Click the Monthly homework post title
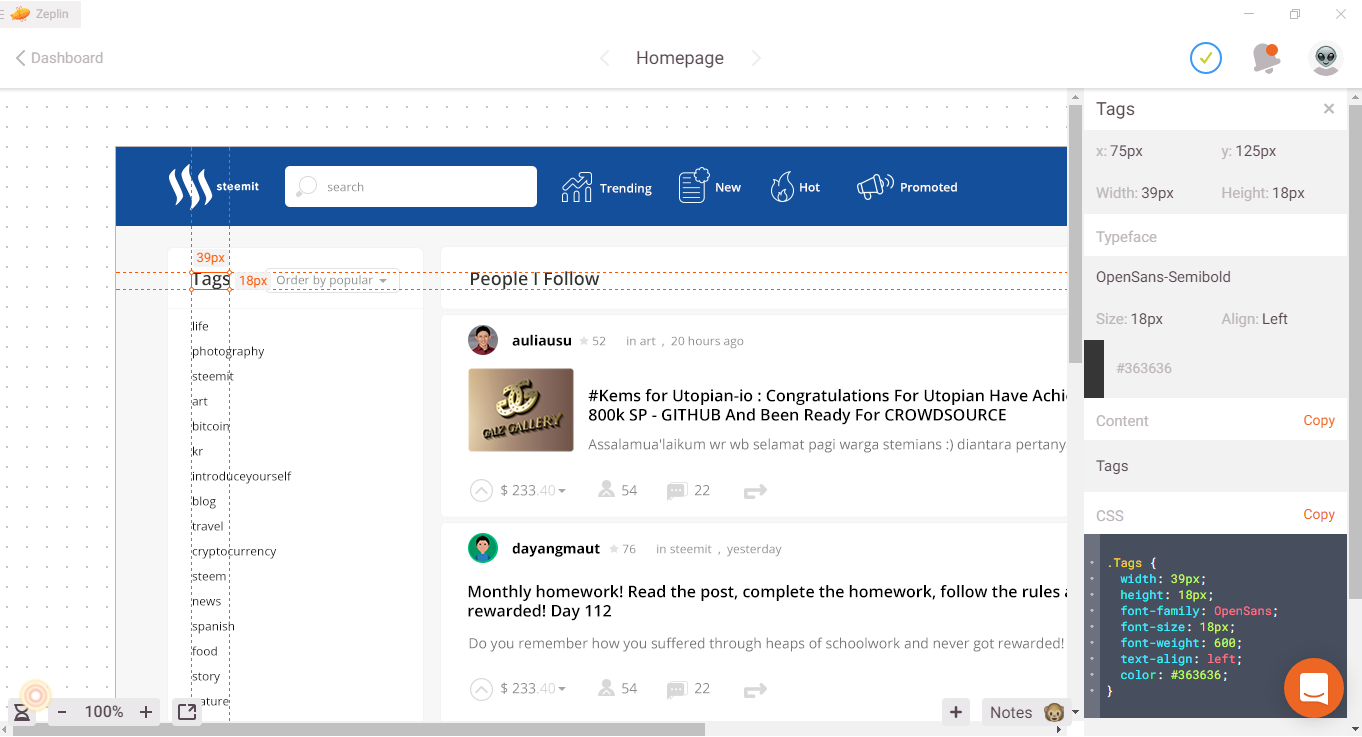 pos(767,601)
